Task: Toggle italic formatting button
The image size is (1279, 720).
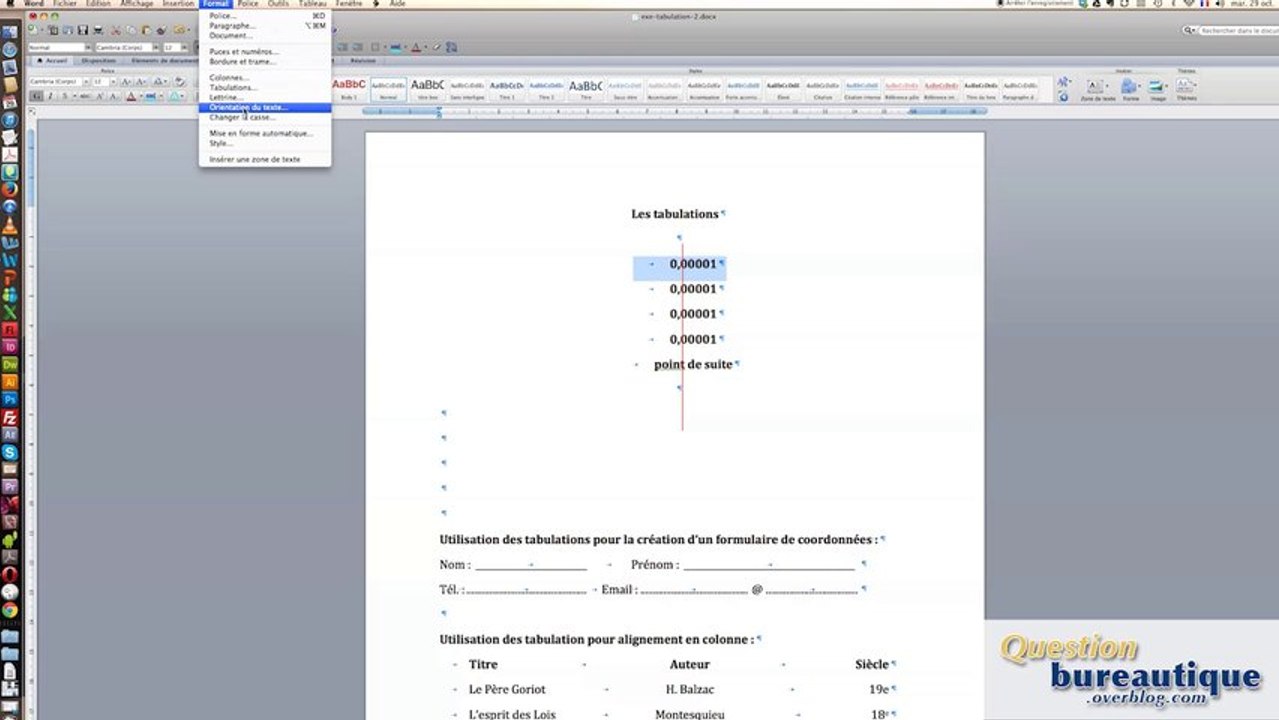Action: pos(51,96)
